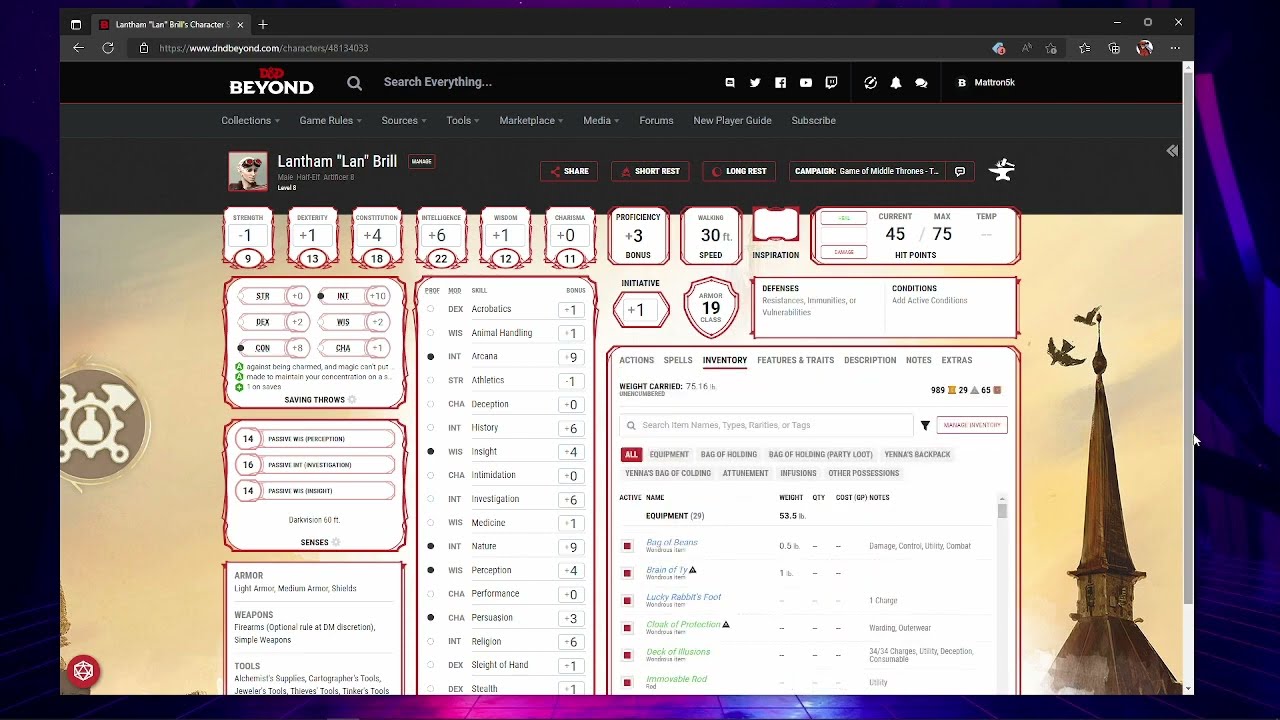Click the Share button

tap(569, 171)
